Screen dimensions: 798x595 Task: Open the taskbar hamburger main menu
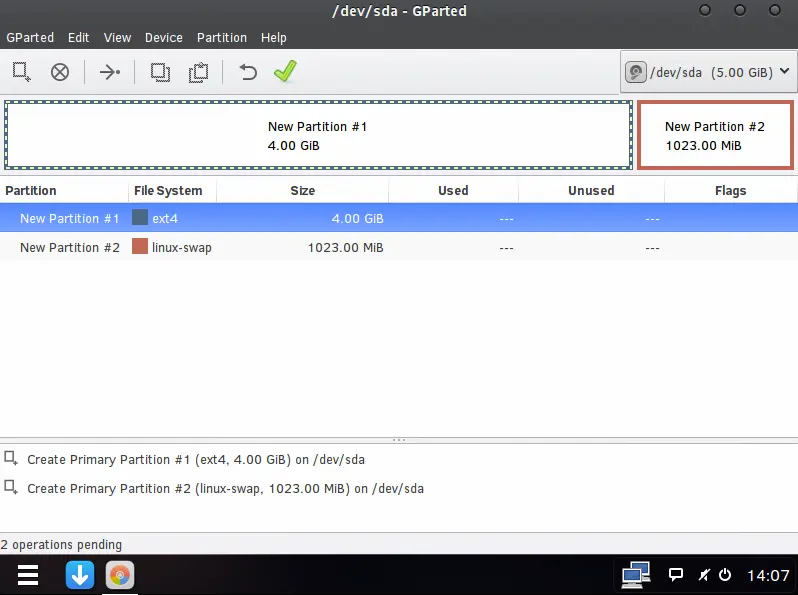click(x=28, y=575)
